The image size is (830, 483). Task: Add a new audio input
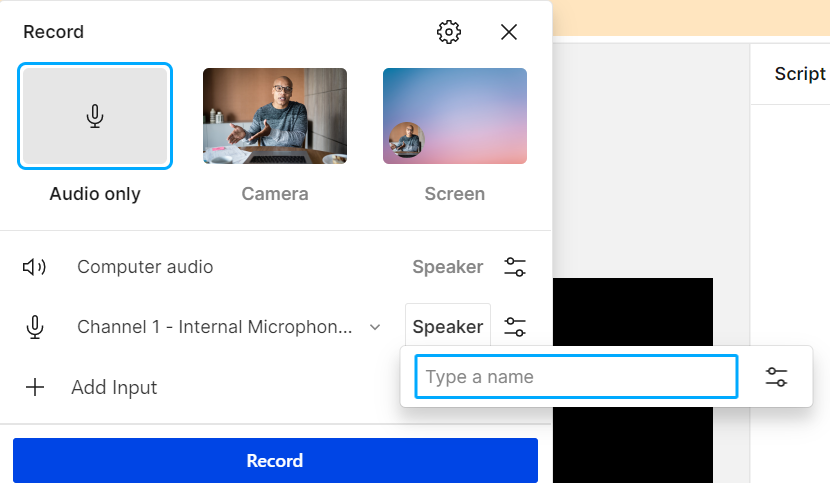tap(92, 387)
